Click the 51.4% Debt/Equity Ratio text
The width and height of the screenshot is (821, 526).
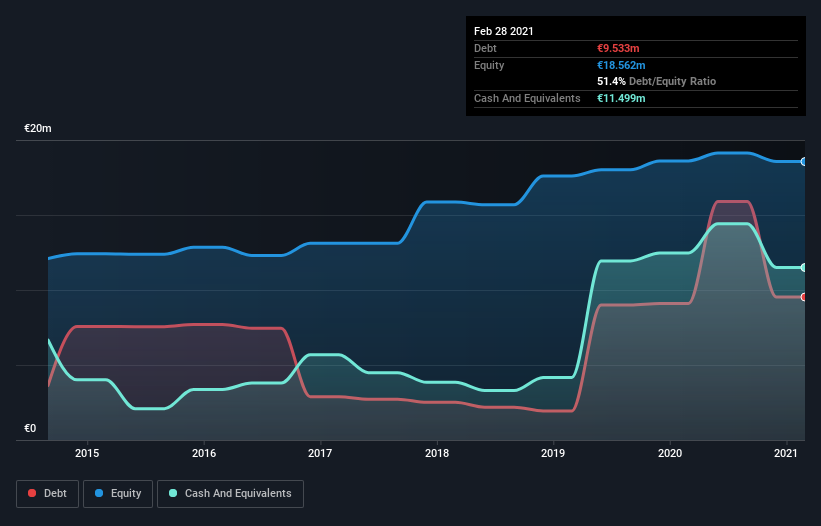(x=657, y=81)
